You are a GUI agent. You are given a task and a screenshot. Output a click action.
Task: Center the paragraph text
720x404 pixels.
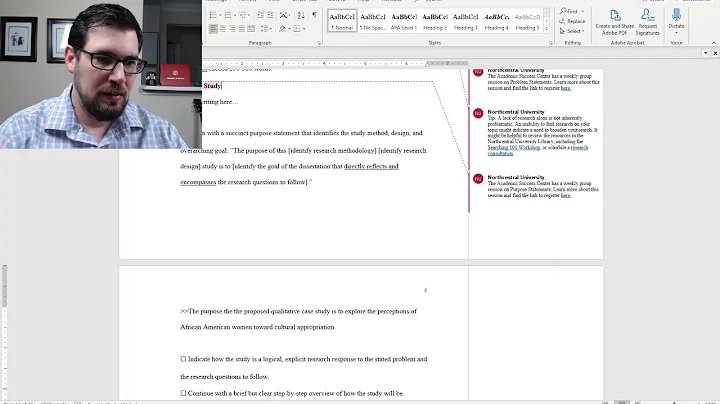tap(223, 28)
